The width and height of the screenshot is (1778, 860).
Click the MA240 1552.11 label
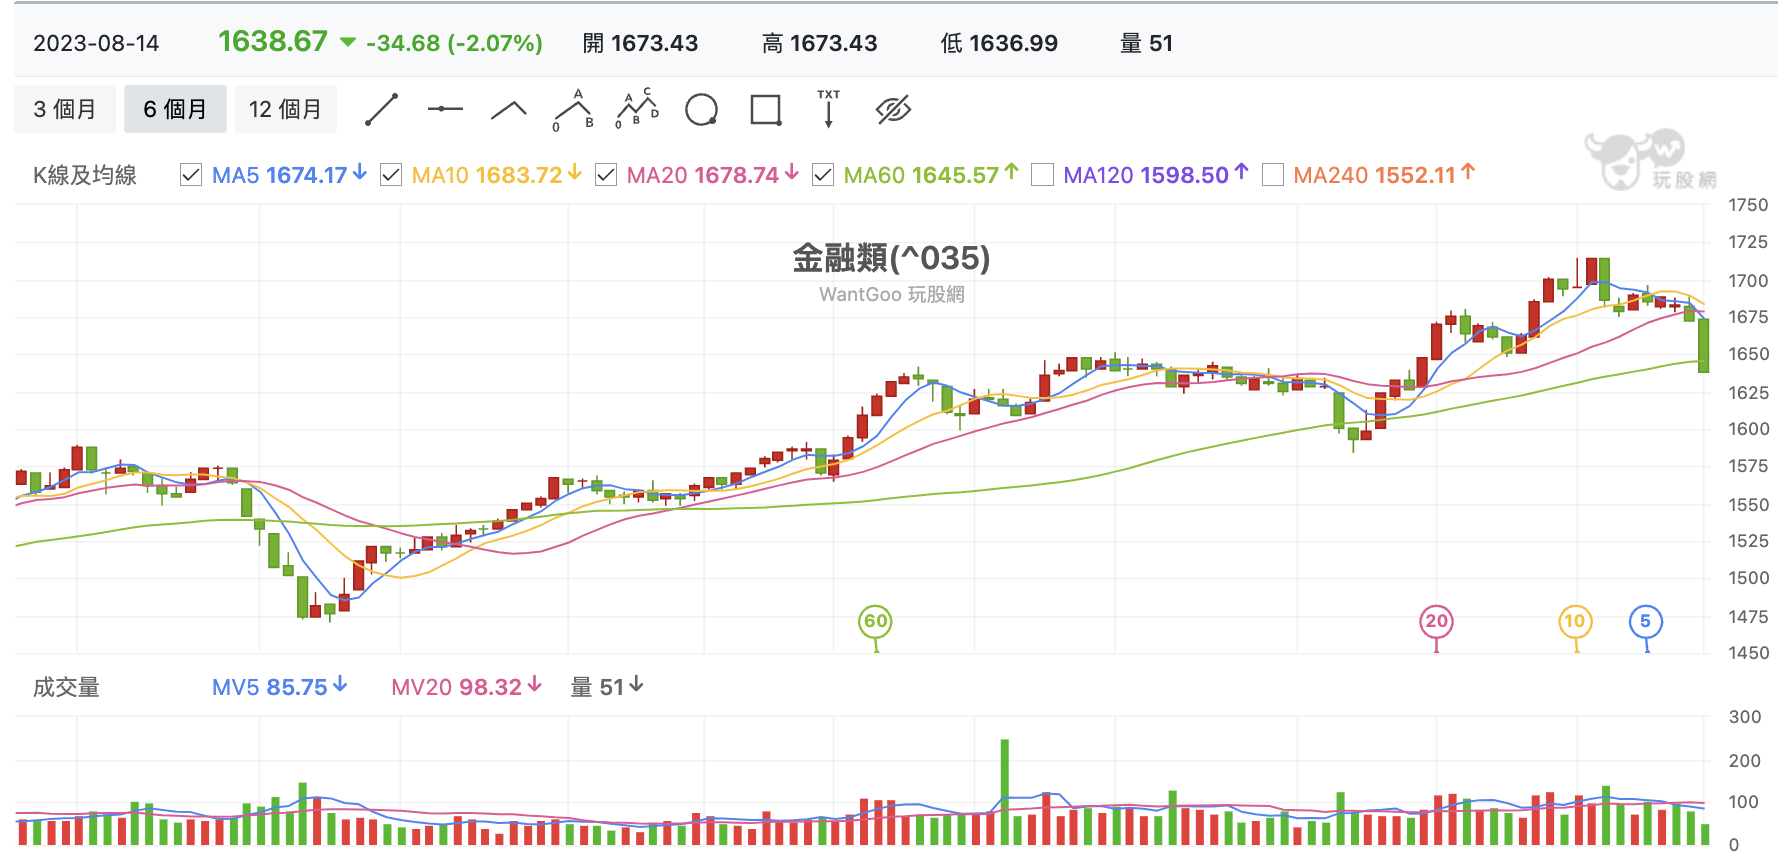click(x=1384, y=175)
